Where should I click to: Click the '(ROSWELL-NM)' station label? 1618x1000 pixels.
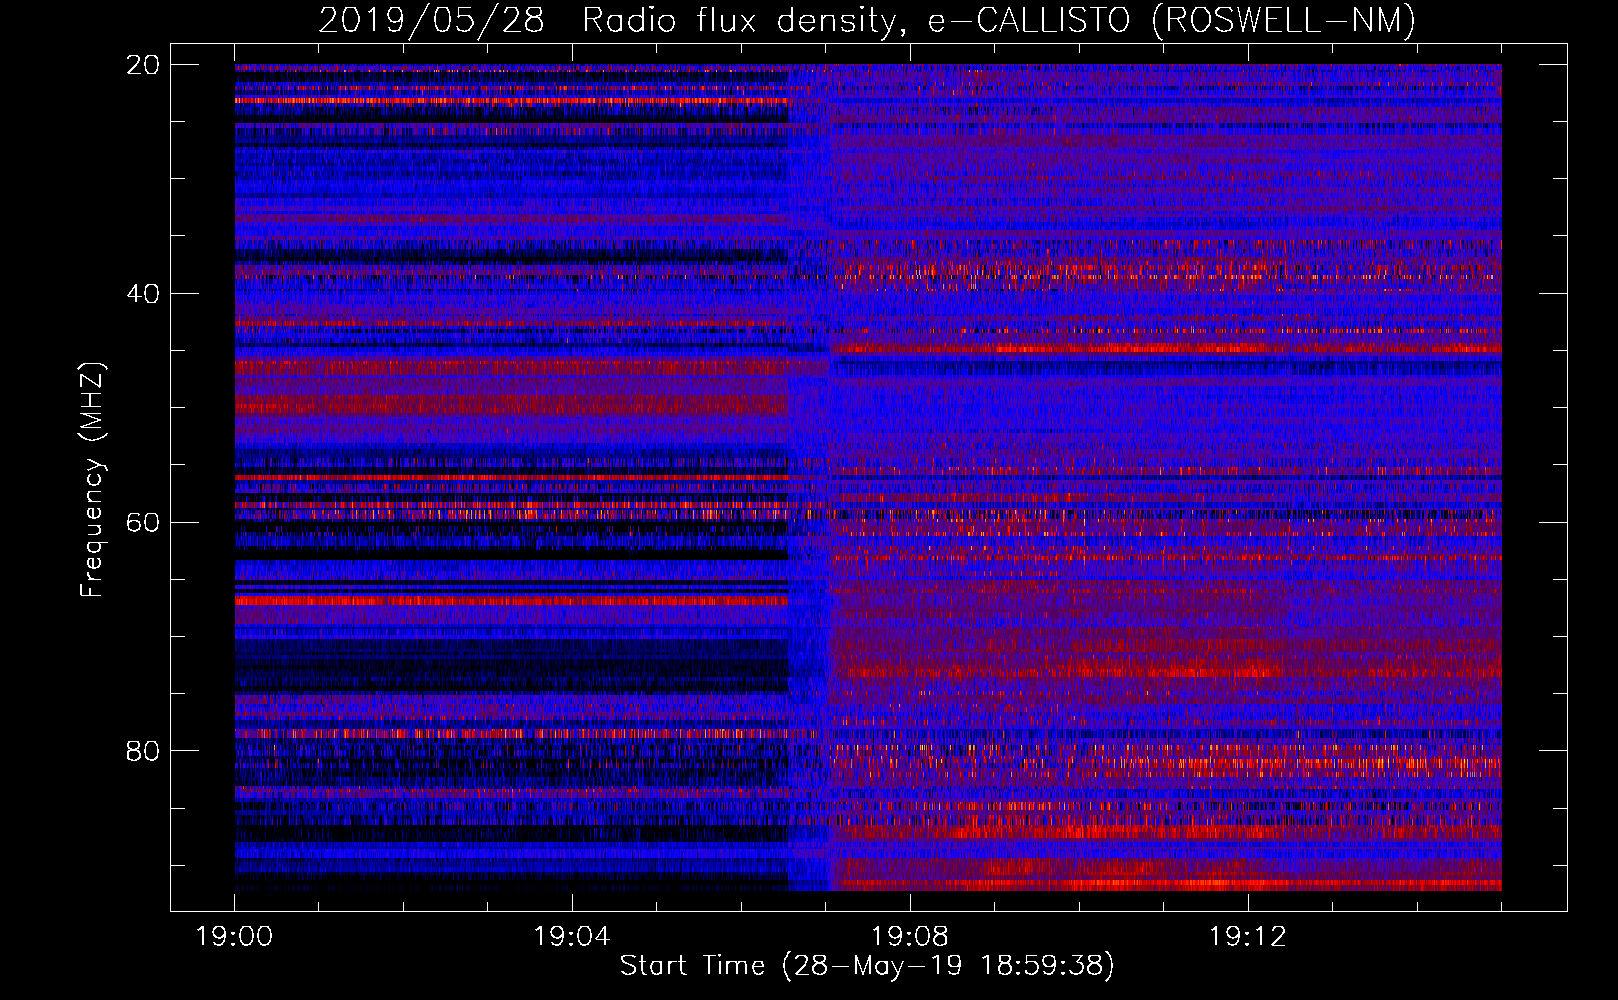tap(1284, 20)
